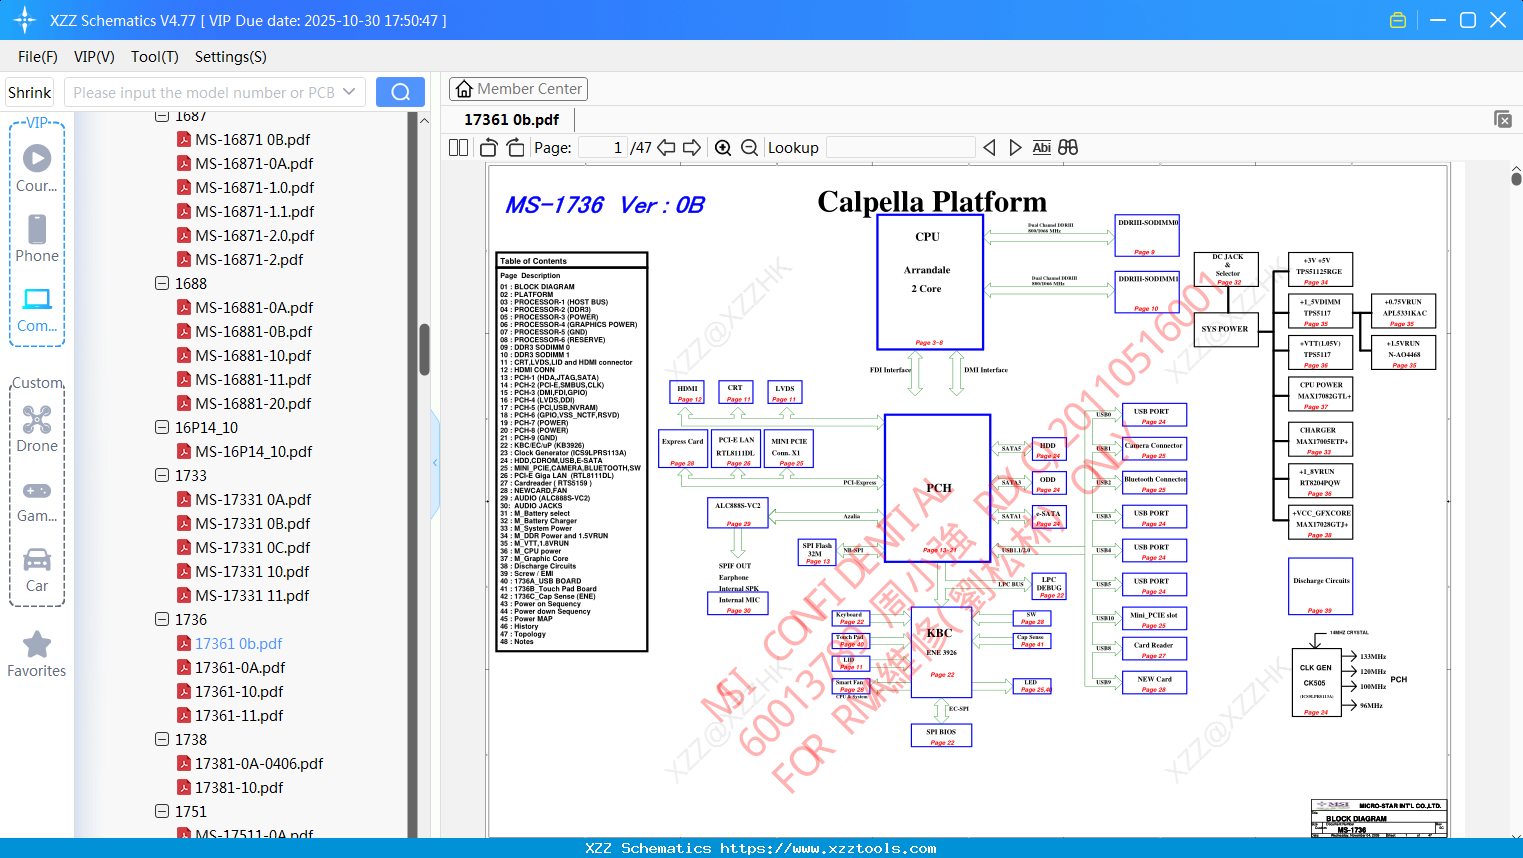Click file tree scroll-up arrow

(424, 120)
